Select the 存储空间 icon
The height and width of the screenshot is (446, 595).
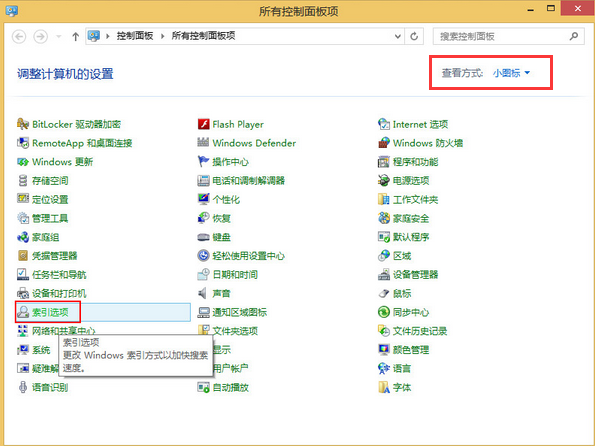pos(23,181)
